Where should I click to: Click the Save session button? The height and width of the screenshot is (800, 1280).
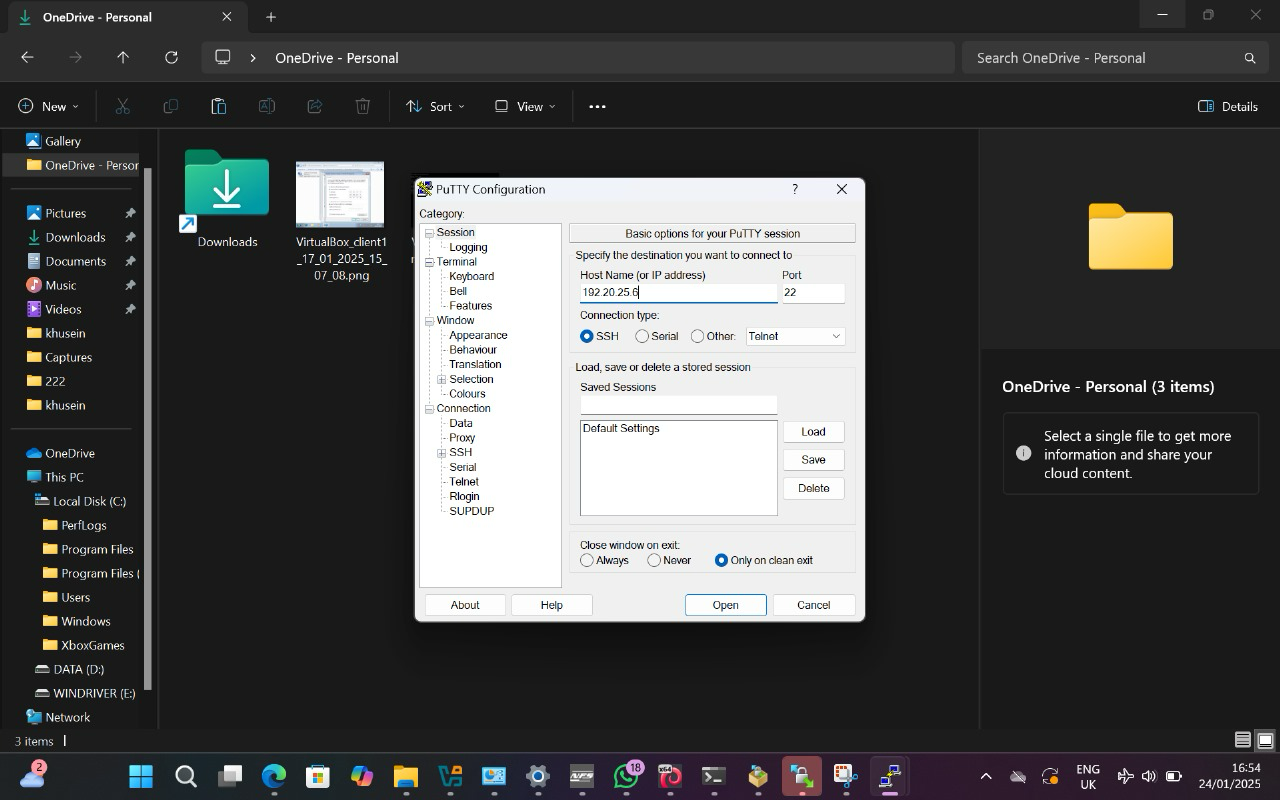click(x=813, y=460)
